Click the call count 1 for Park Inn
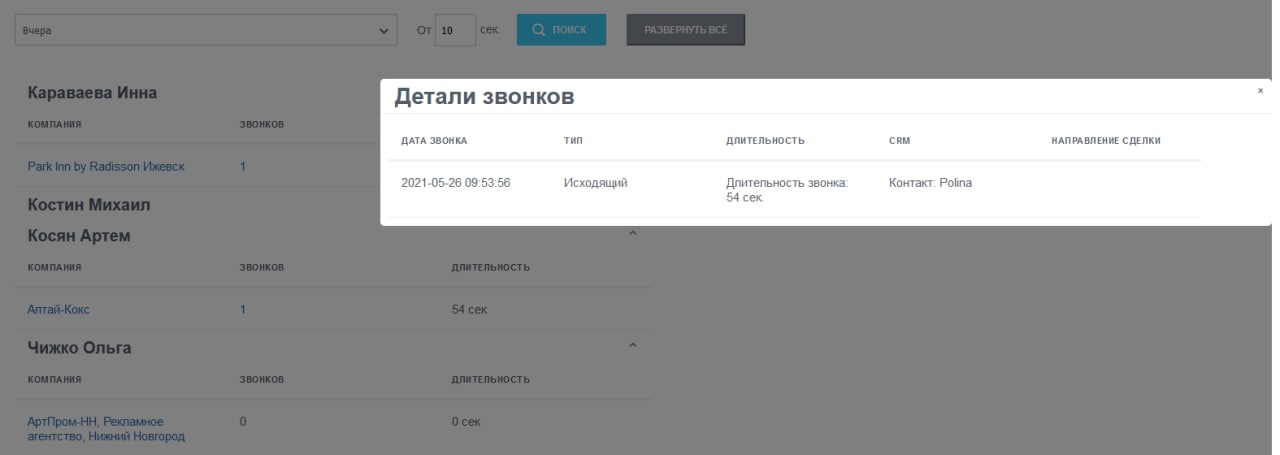1280x455 pixels. (x=243, y=167)
